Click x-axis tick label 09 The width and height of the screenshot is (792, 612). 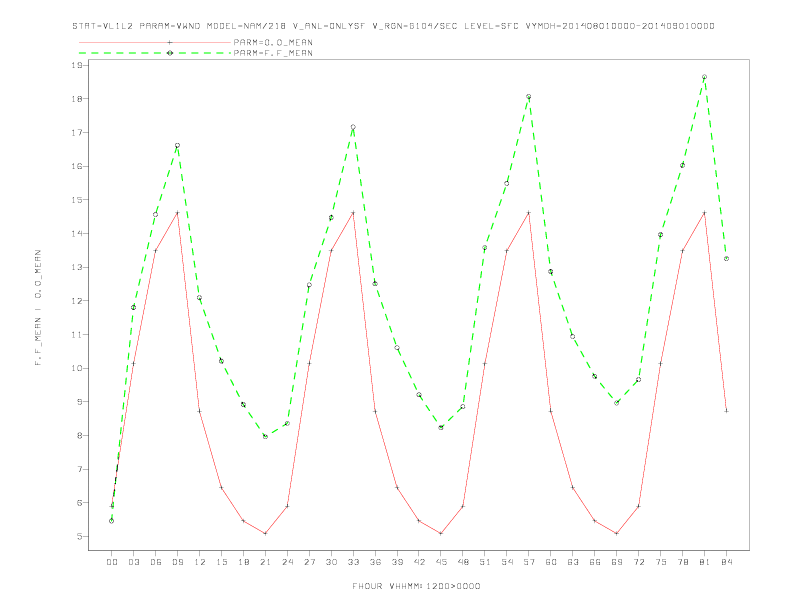(177, 562)
